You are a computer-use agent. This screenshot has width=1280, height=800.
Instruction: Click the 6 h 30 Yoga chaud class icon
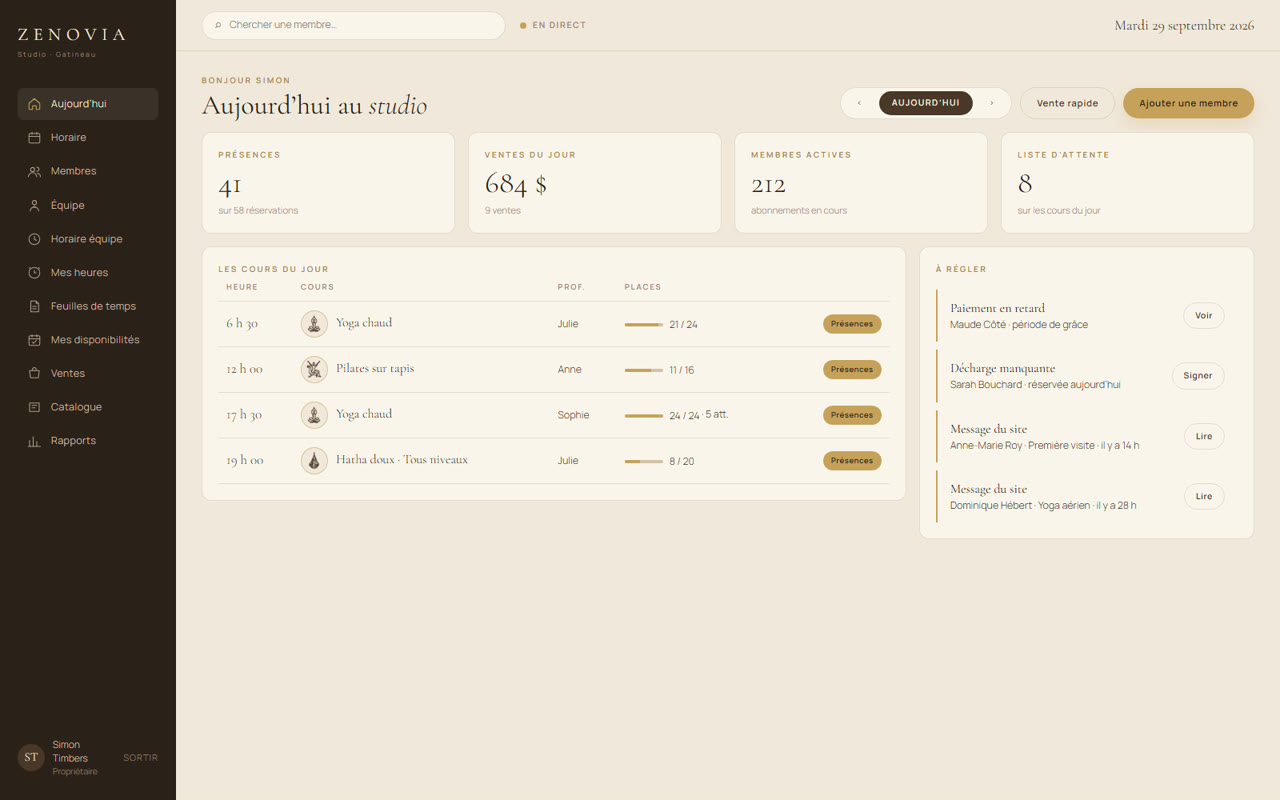point(314,324)
